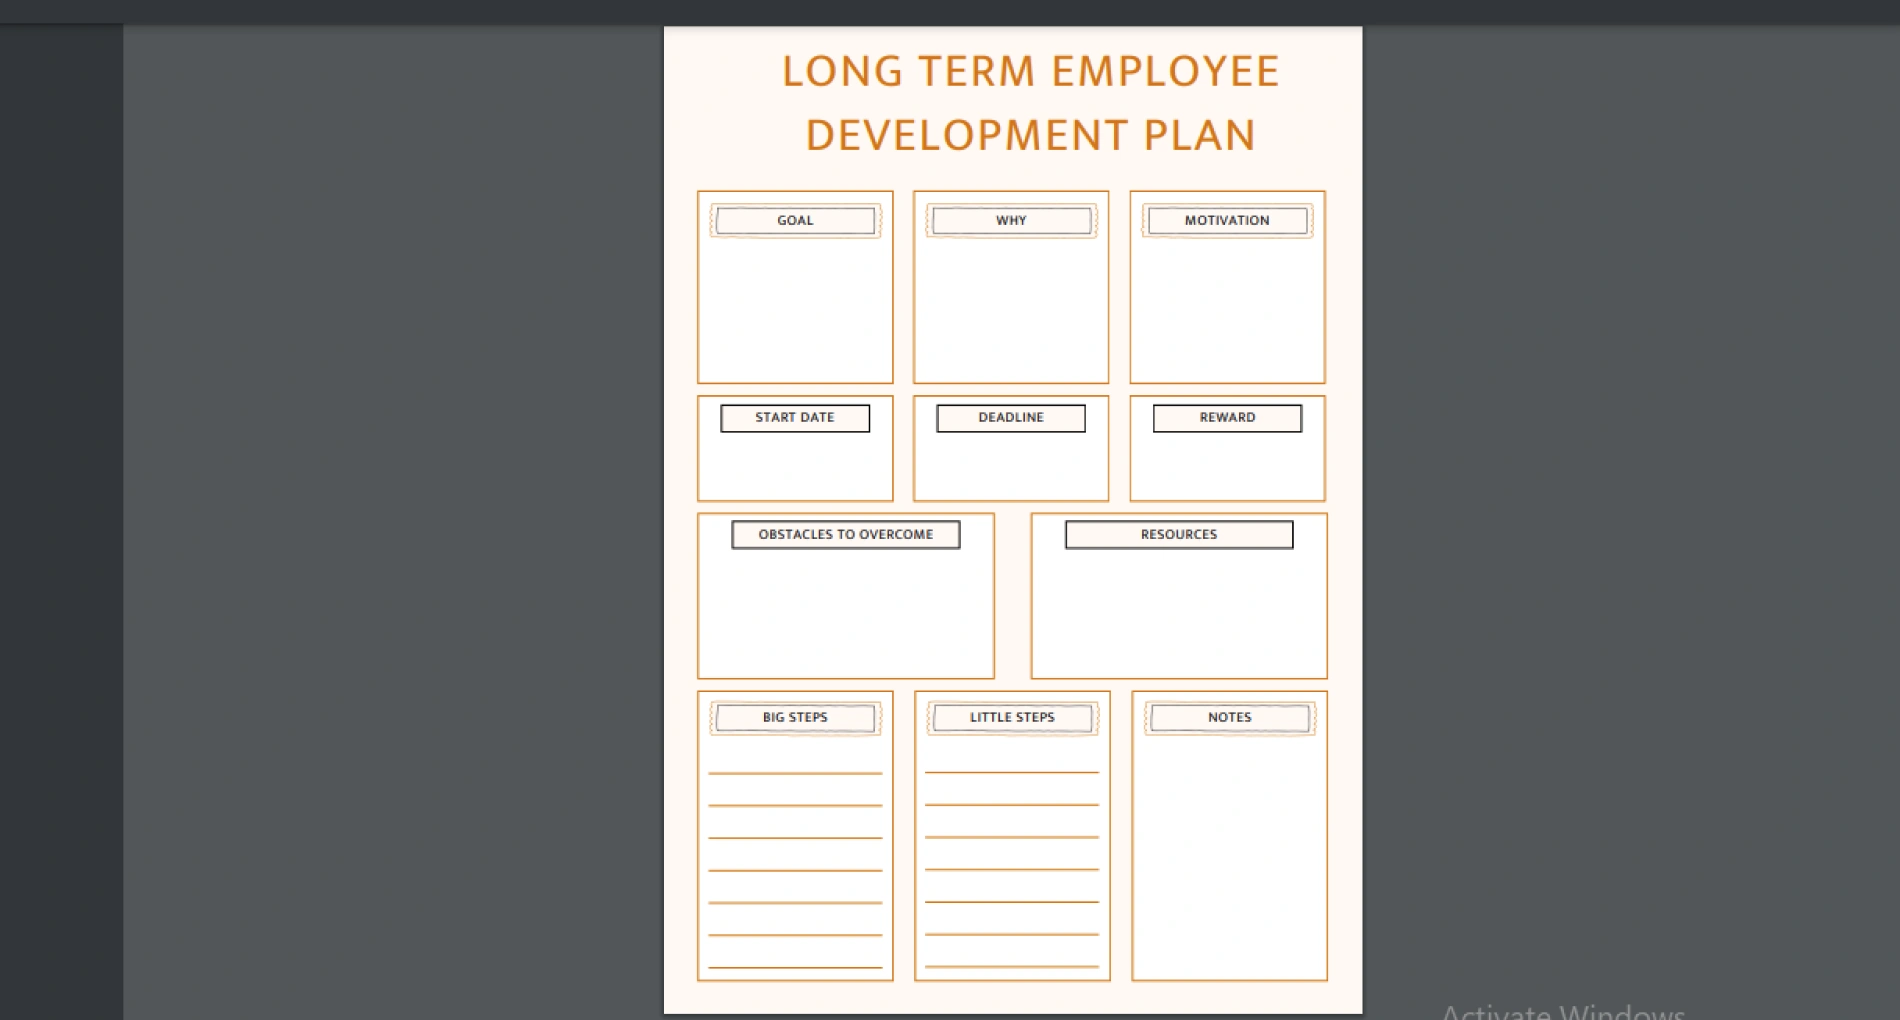Click the OBSTACLES TO OVERCOME label
1900x1020 pixels.
(845, 534)
